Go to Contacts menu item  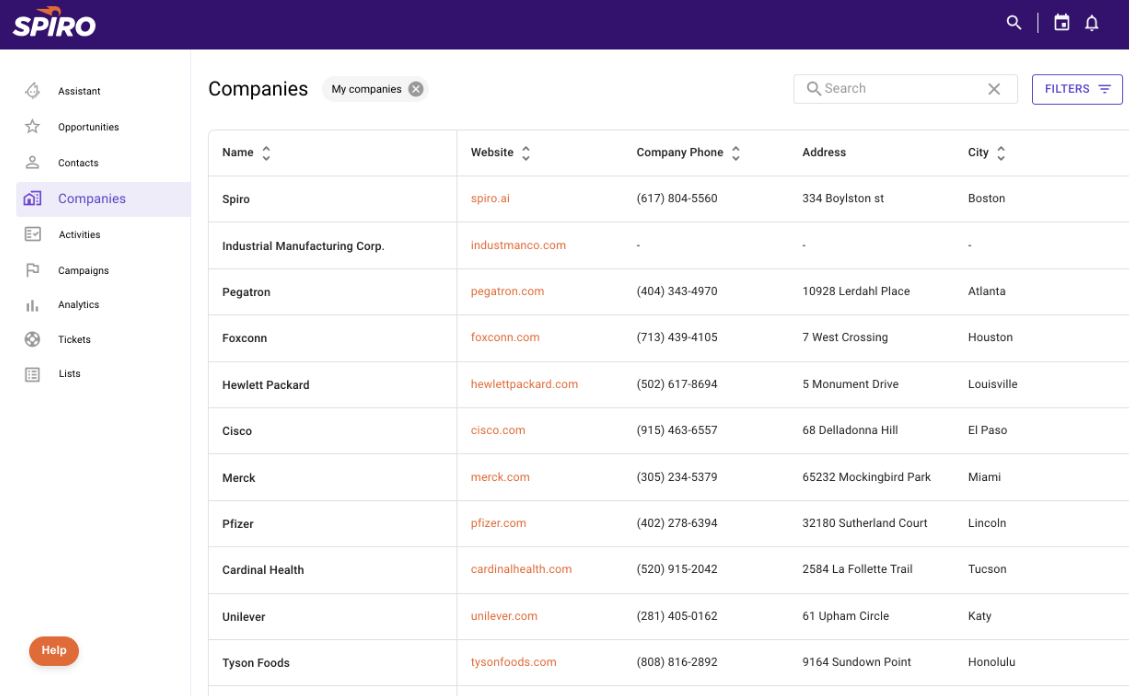pyautogui.click(x=78, y=163)
